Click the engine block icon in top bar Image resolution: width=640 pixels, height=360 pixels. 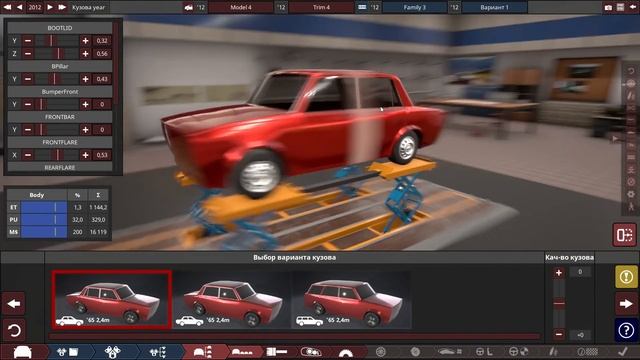(x=362, y=7)
